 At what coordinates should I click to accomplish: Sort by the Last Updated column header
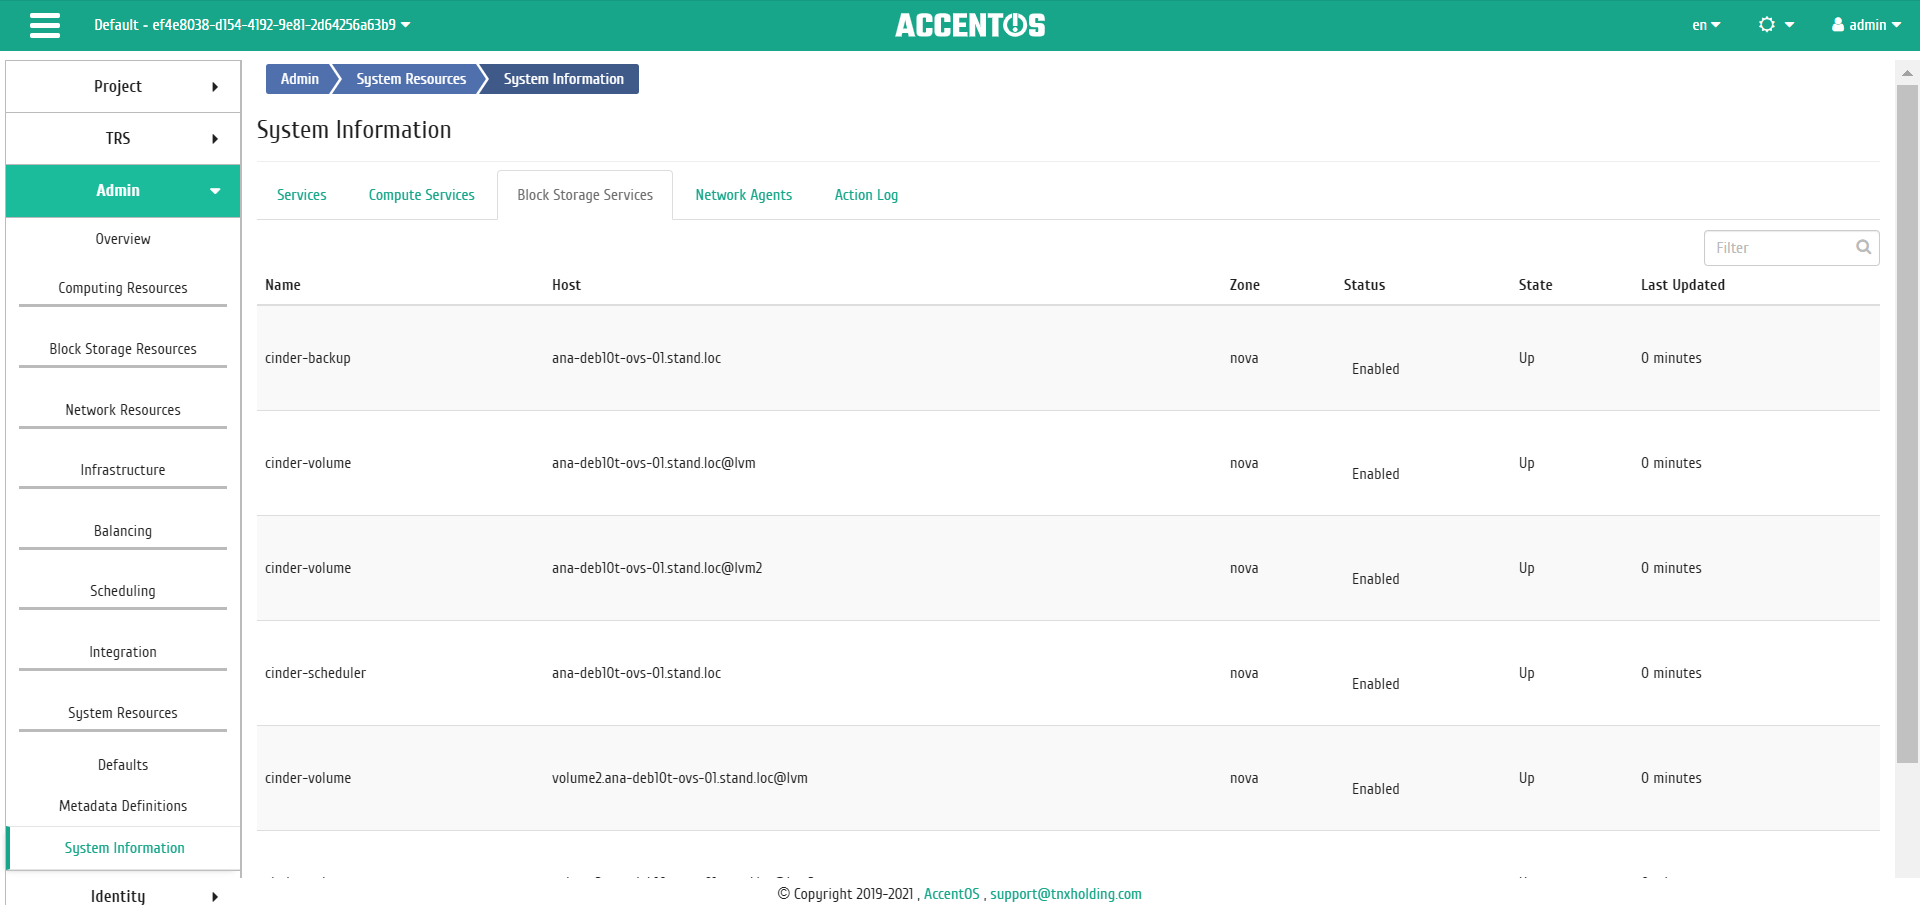click(x=1682, y=285)
